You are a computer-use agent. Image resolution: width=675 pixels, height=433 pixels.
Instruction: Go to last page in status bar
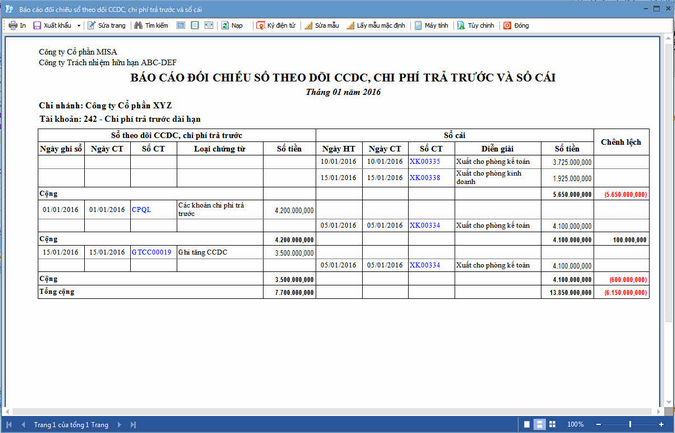(x=133, y=424)
